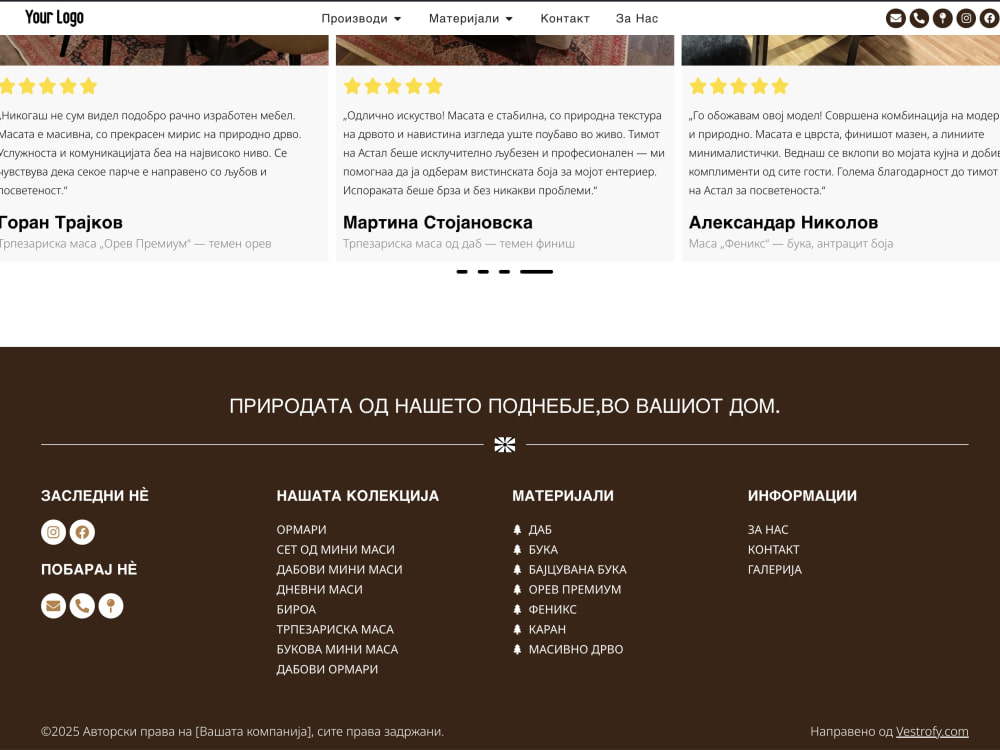Open the ДАБОВИ ОРМАРИ link
The height and width of the screenshot is (750, 1000).
(x=327, y=669)
